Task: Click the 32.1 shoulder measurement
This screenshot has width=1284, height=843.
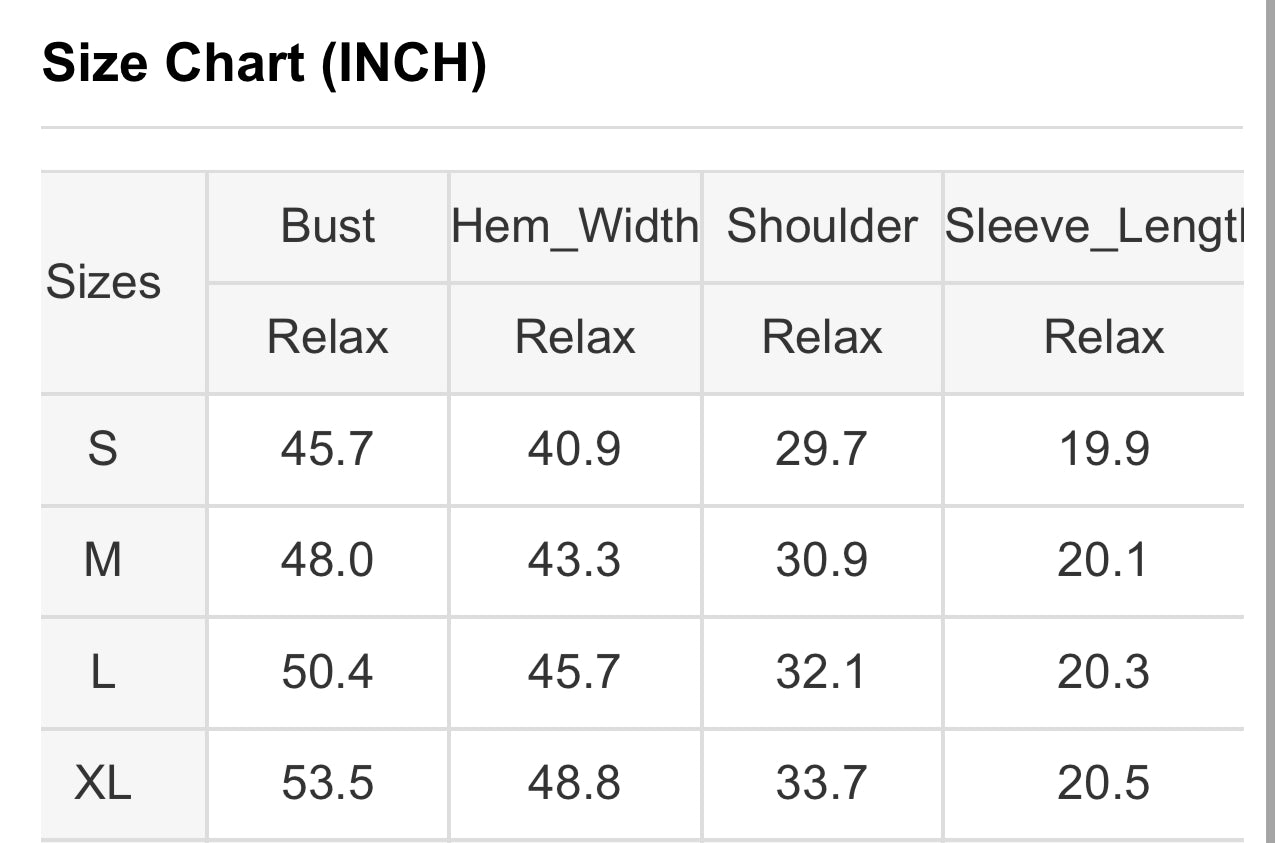Action: [821, 672]
